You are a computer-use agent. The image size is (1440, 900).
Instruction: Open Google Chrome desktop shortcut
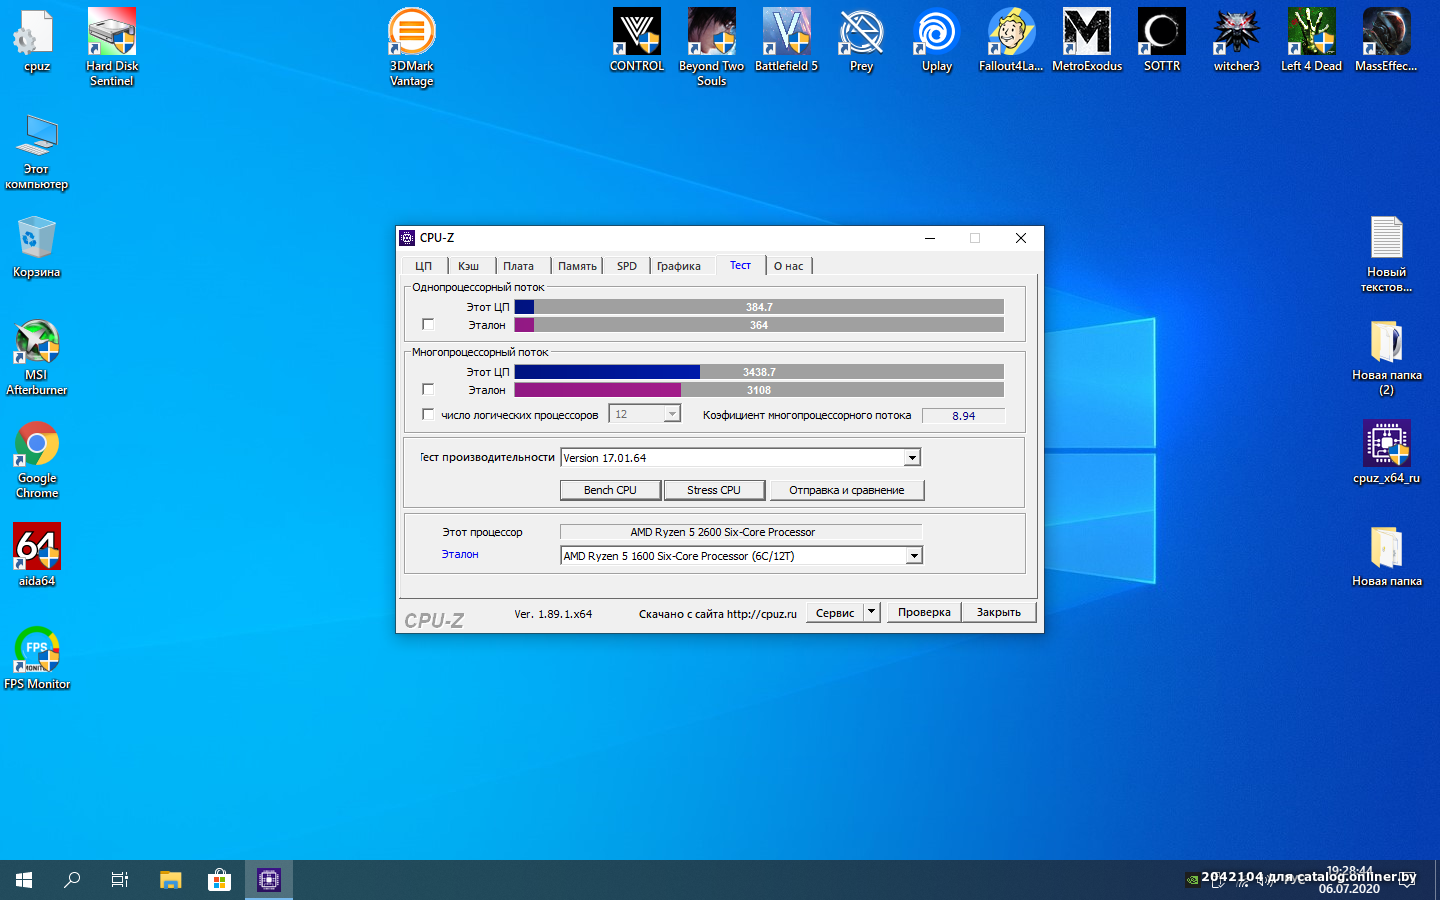point(37,461)
